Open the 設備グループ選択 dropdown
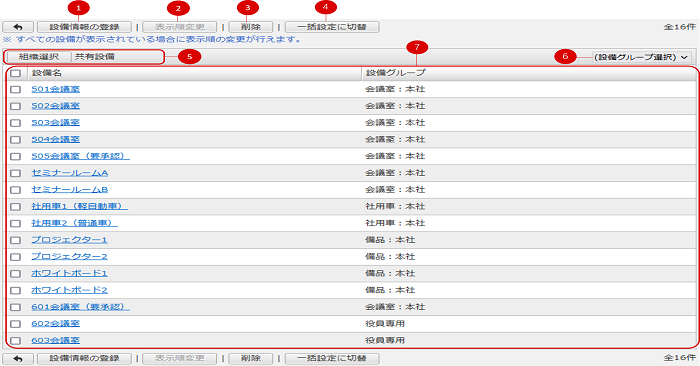 click(x=642, y=57)
